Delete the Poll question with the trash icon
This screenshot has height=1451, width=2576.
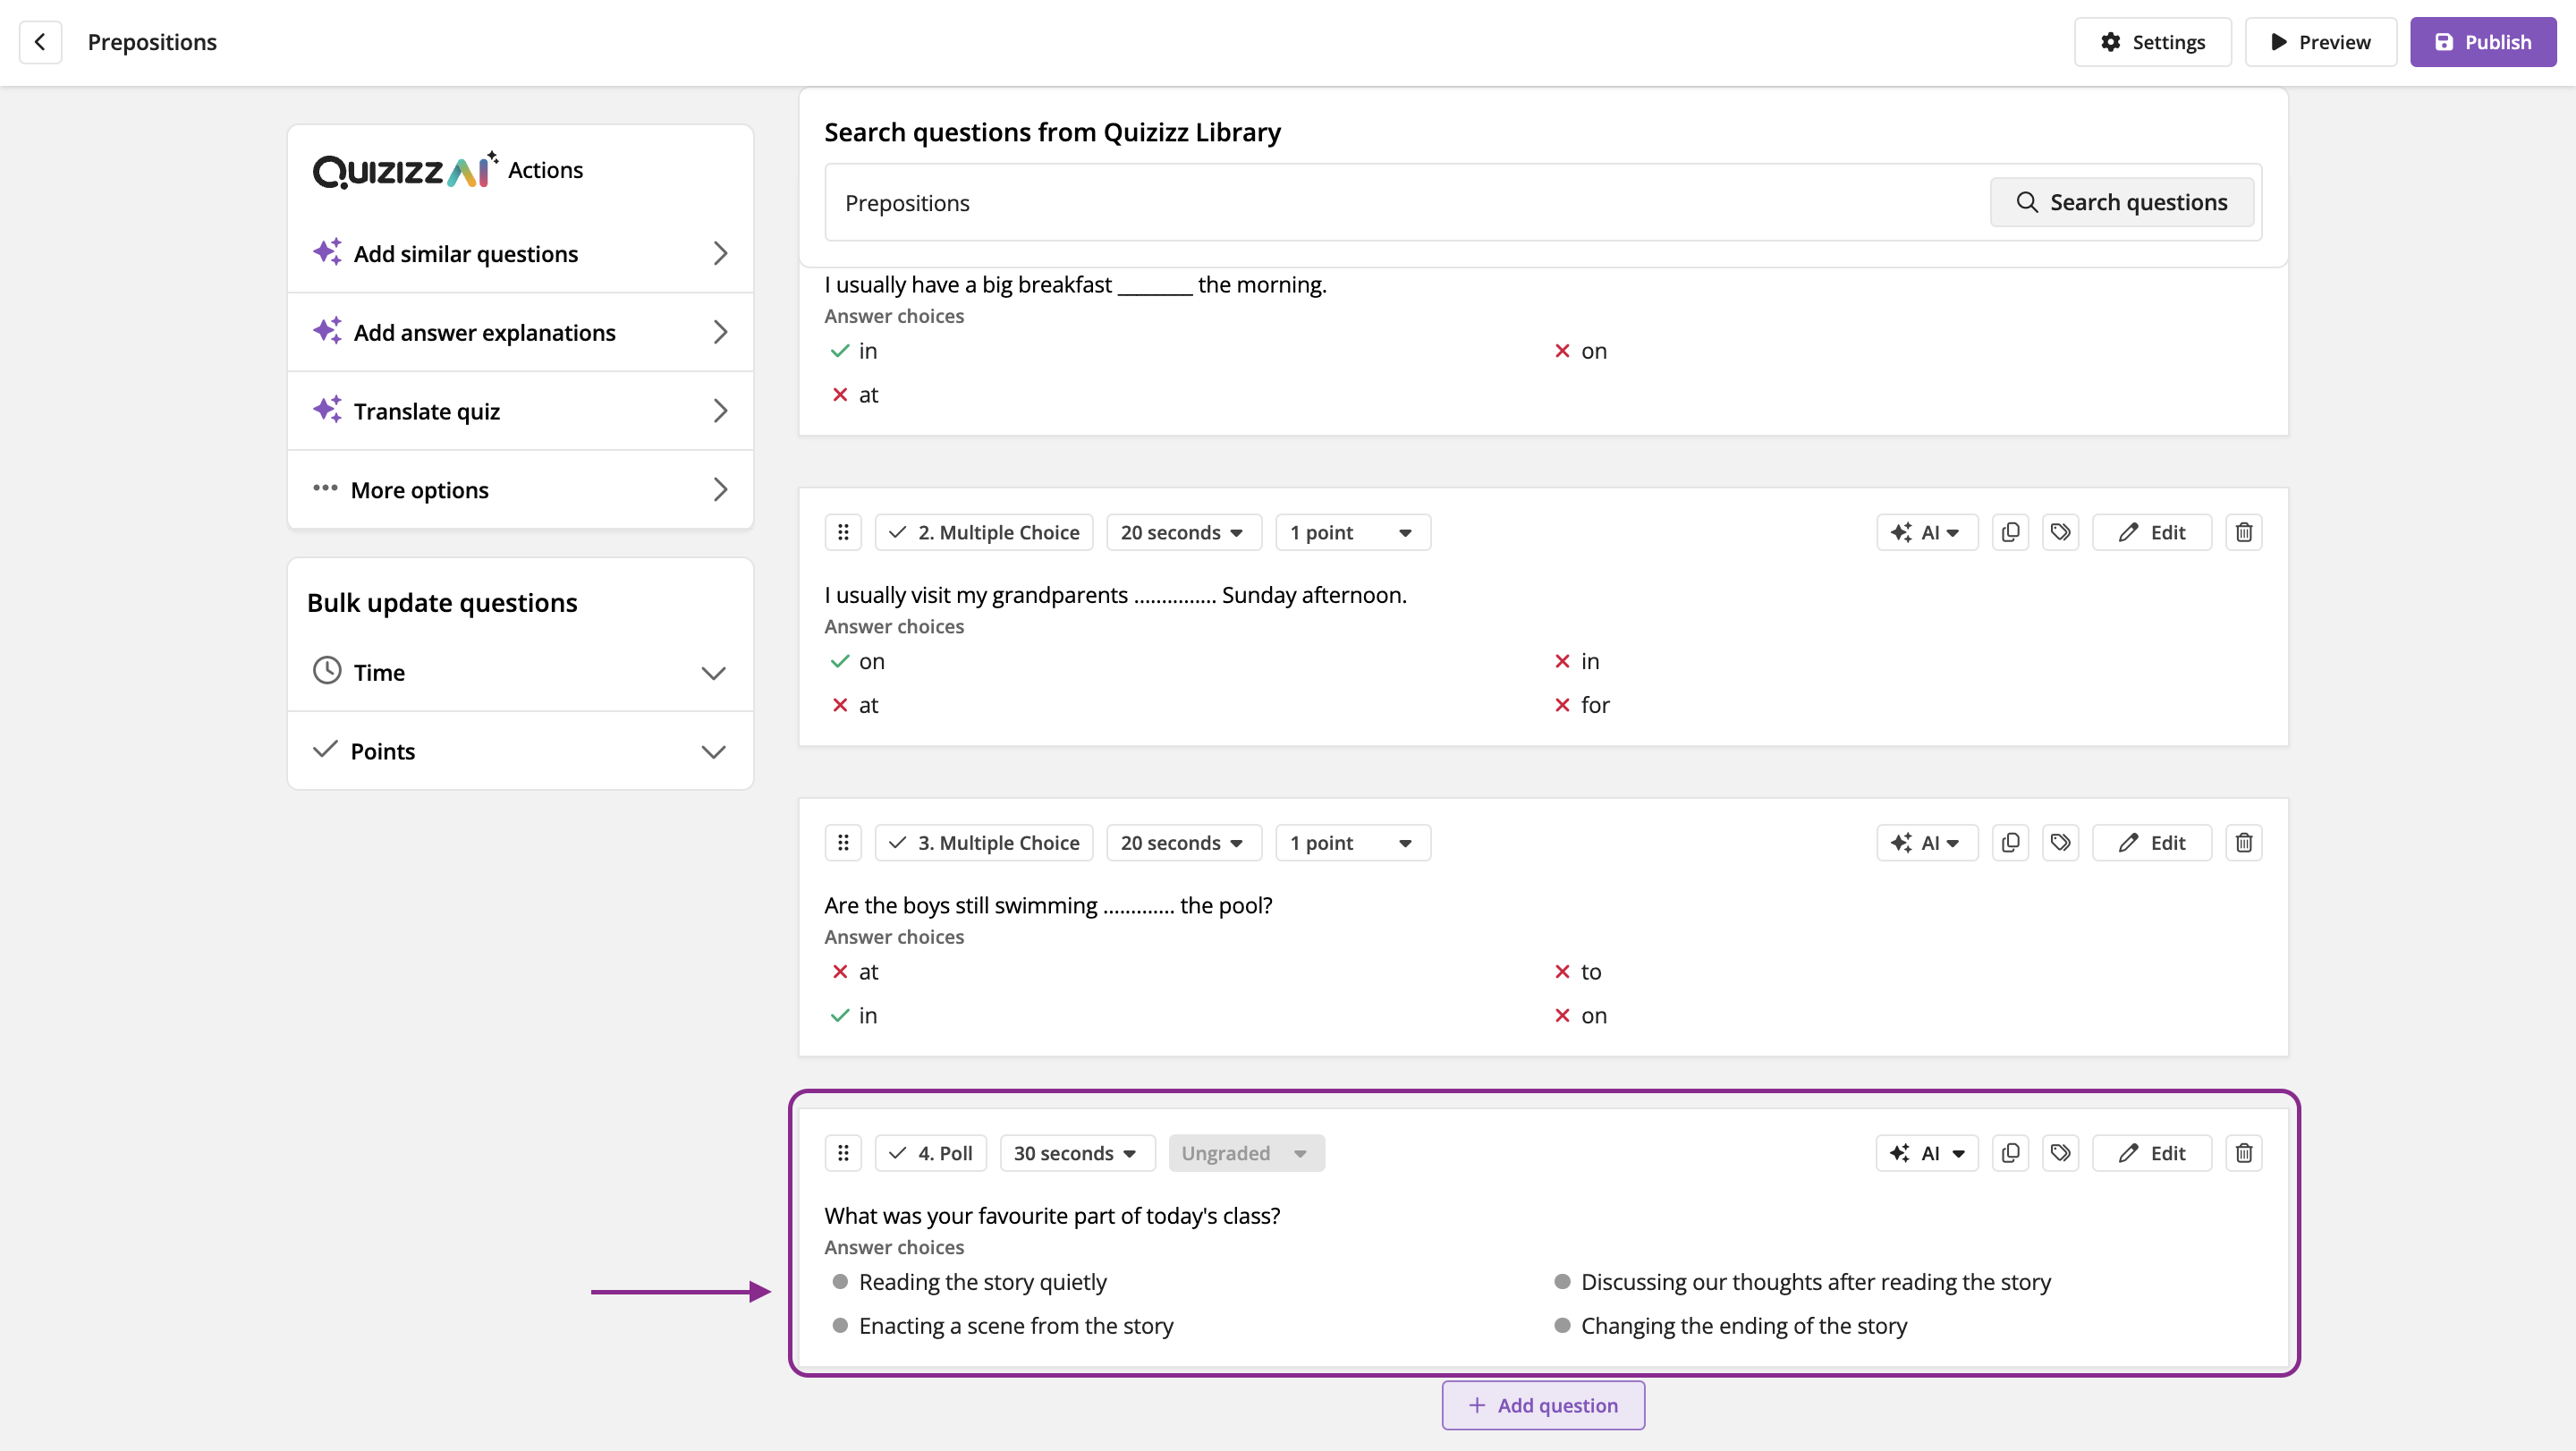(x=2243, y=1153)
